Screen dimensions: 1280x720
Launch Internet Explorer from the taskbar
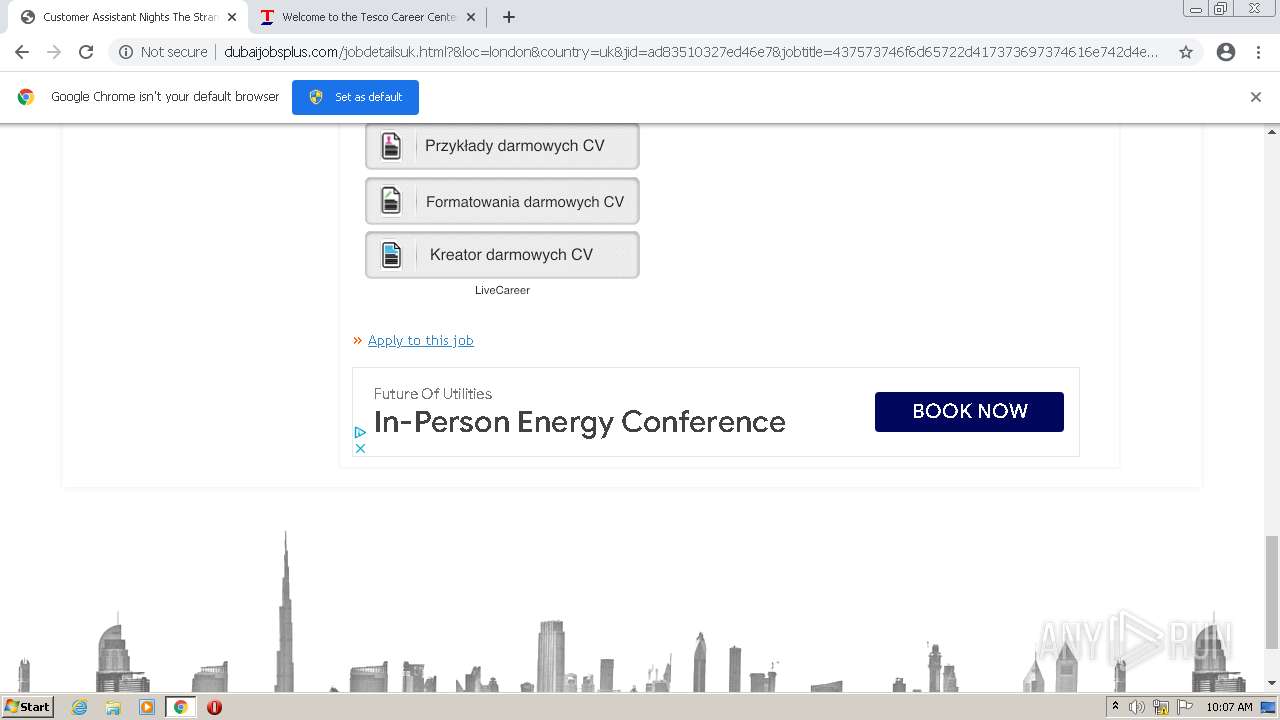79,707
